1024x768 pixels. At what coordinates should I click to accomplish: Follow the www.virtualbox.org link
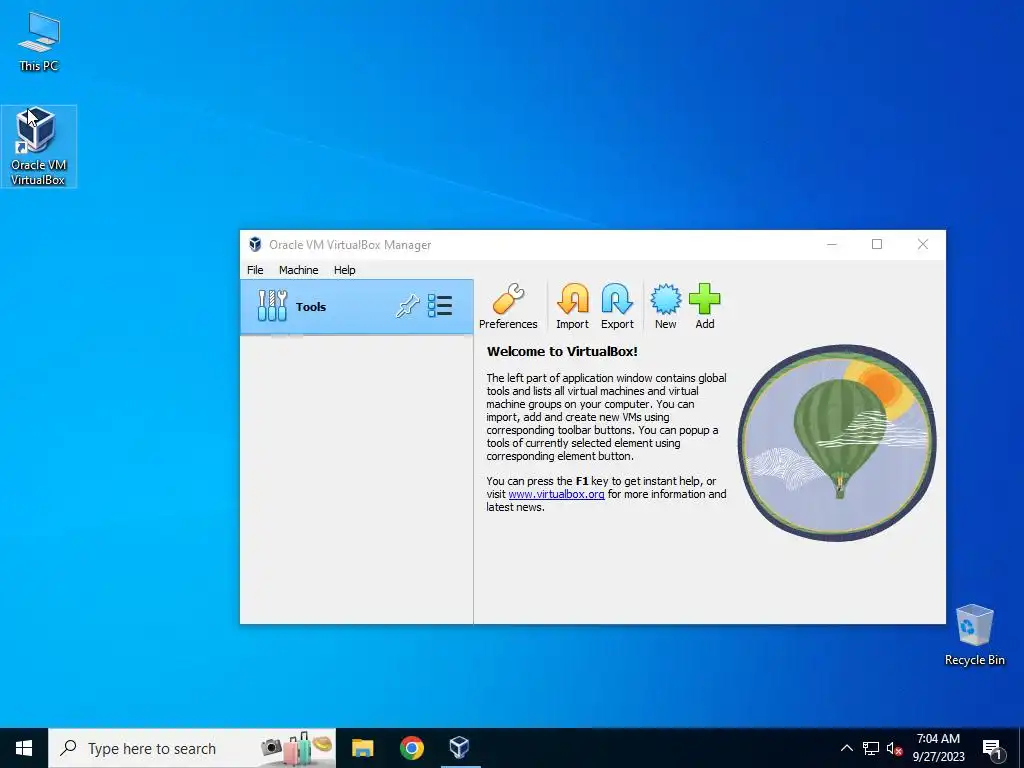tap(556, 494)
